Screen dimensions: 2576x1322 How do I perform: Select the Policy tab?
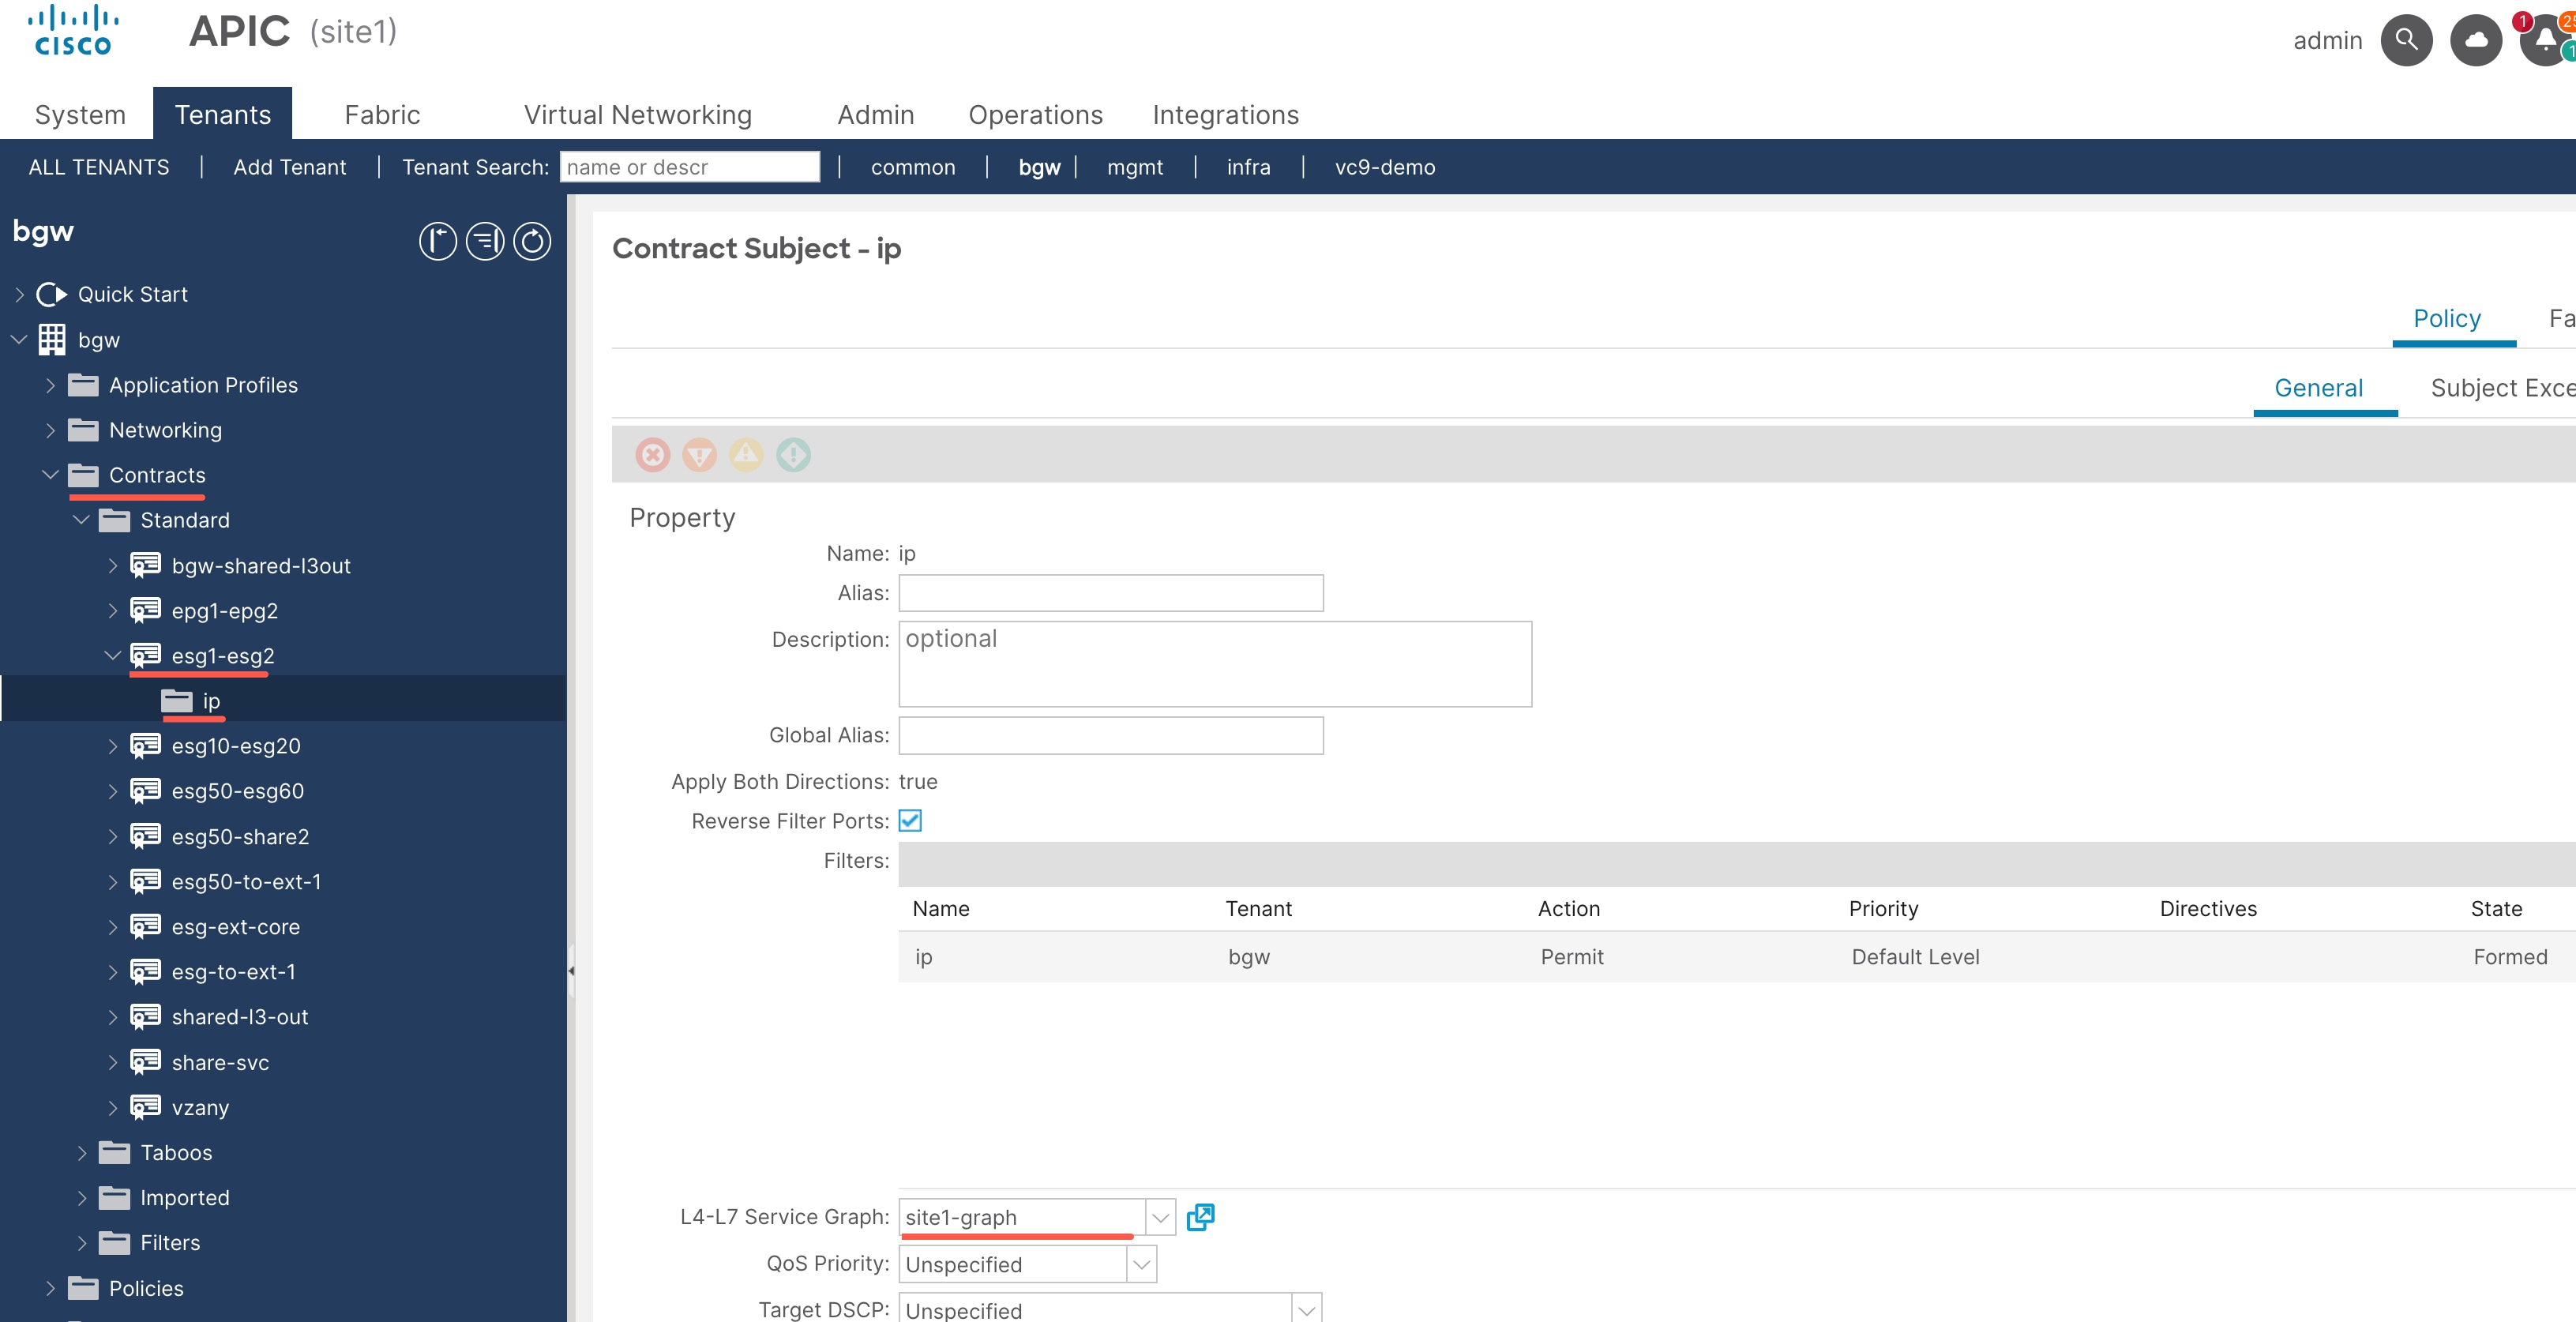tap(2447, 318)
